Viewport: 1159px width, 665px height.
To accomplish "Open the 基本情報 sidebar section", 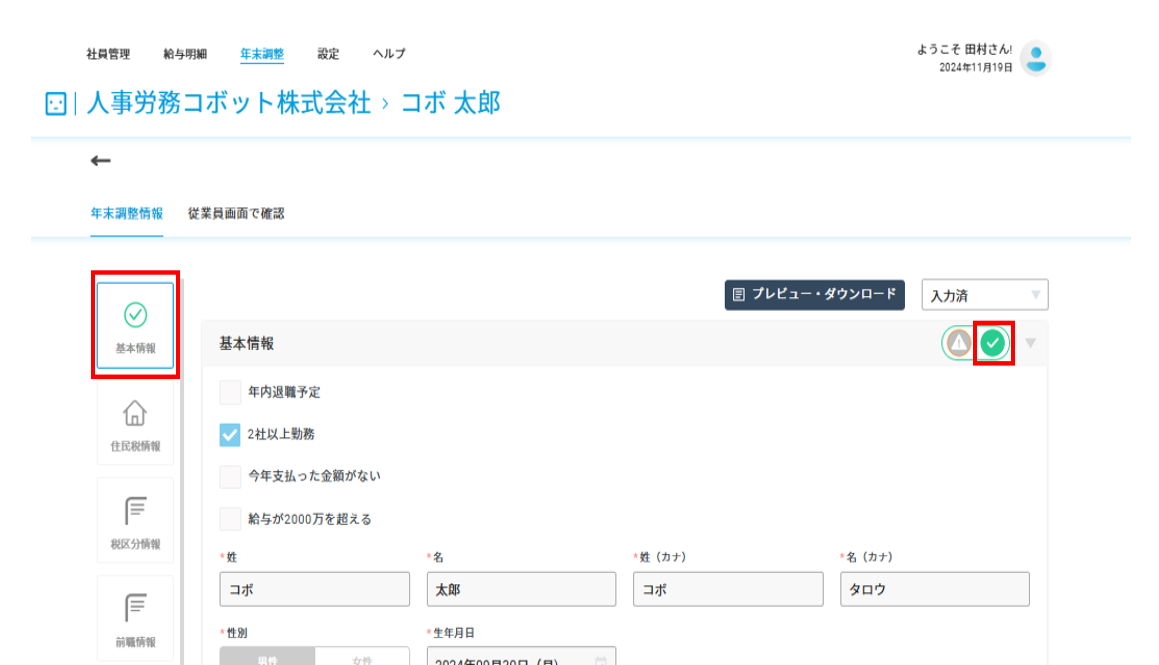I will [135, 325].
